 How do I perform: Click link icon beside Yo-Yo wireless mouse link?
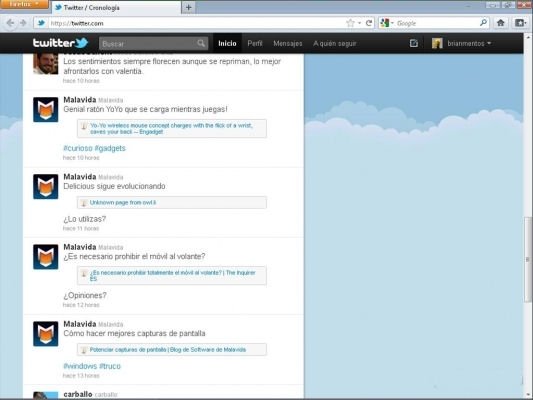(84, 126)
